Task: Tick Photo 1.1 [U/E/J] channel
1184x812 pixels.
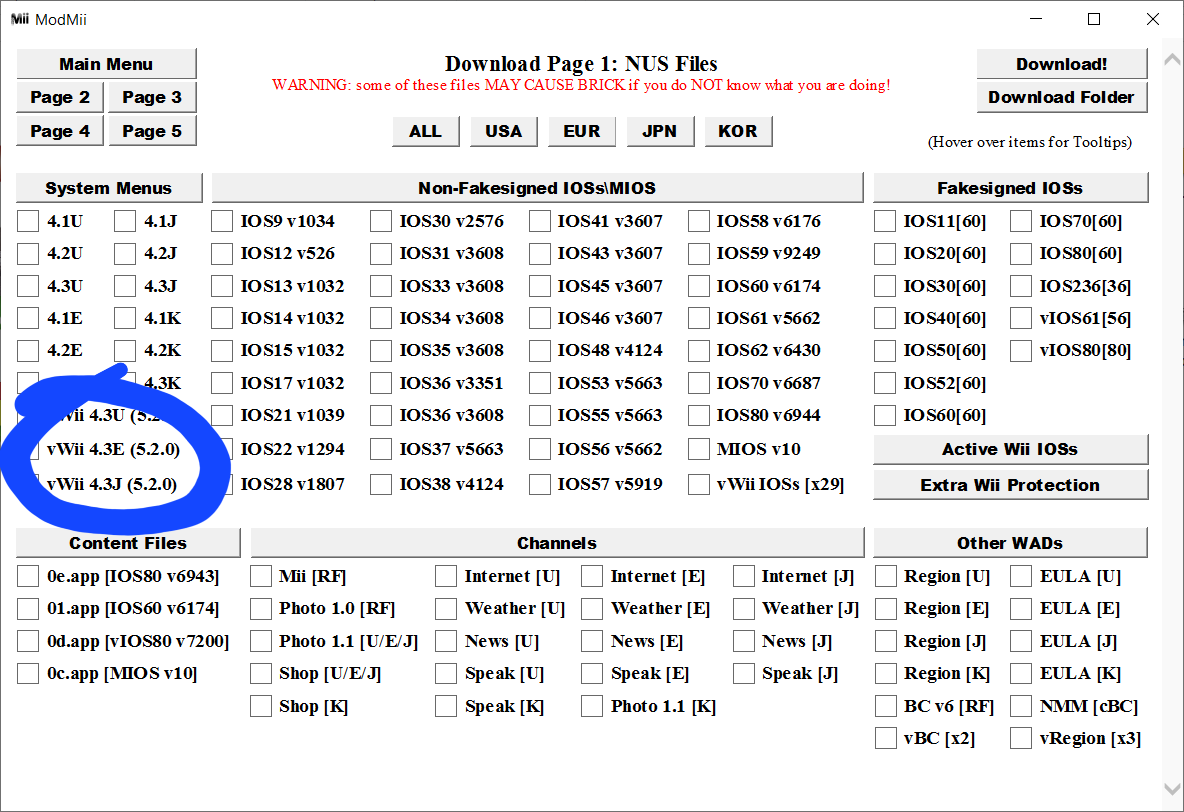Action: (261, 641)
